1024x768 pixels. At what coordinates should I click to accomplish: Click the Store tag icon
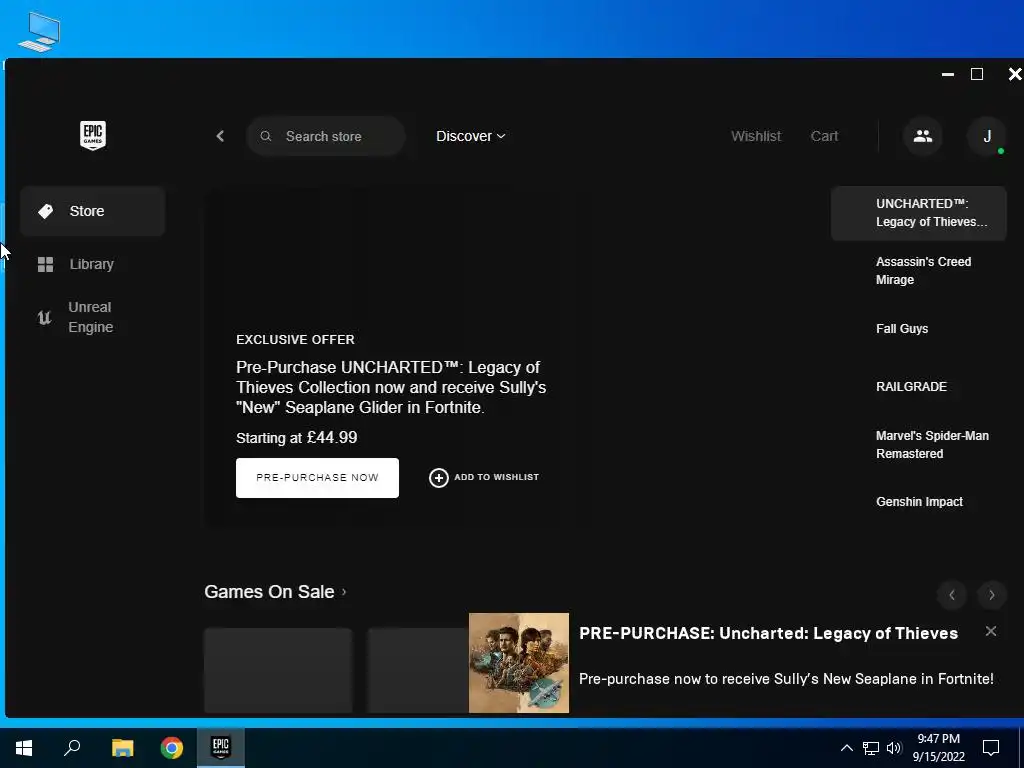(x=46, y=211)
